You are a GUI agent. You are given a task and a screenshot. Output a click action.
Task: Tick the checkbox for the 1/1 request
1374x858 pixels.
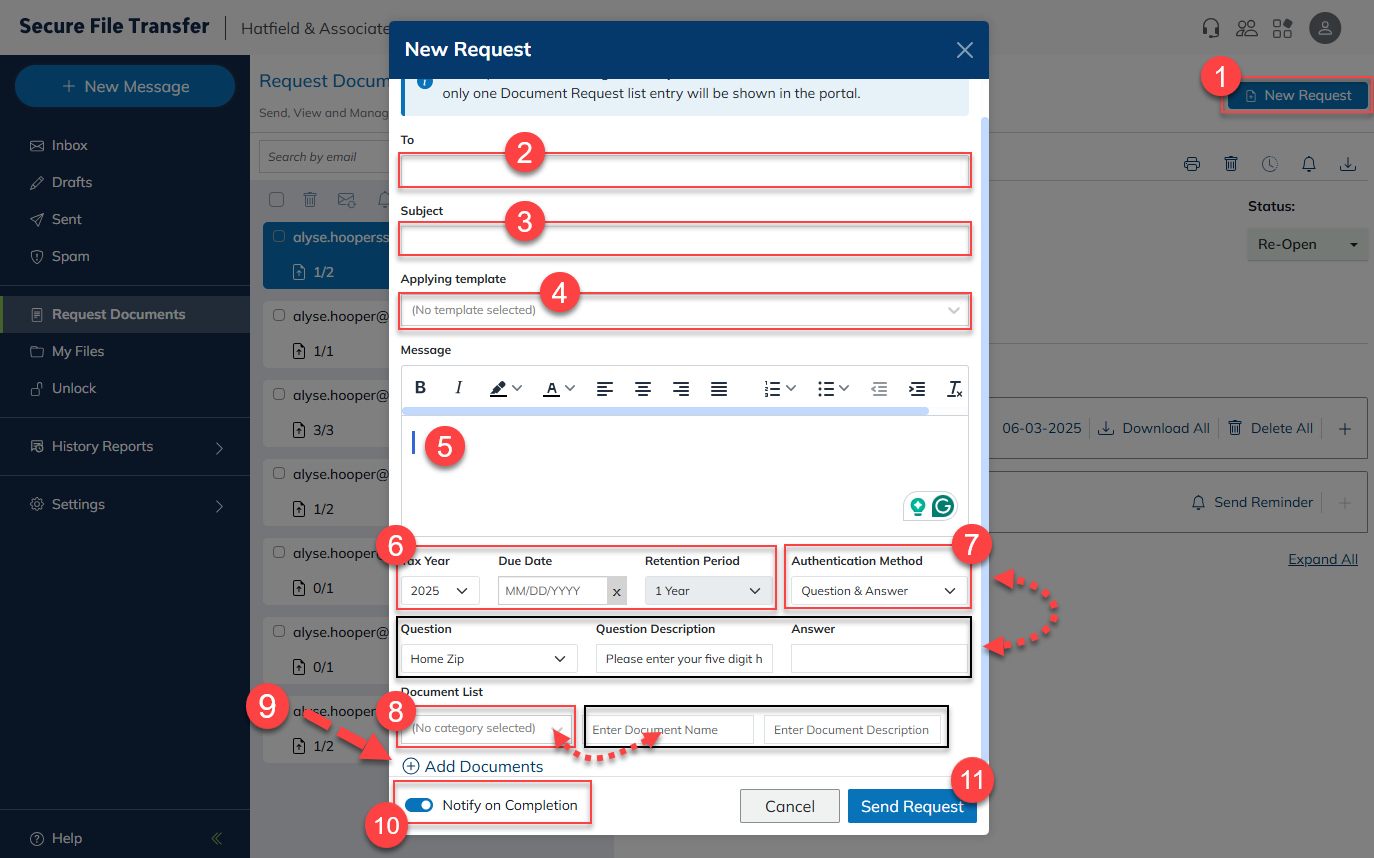[279, 315]
